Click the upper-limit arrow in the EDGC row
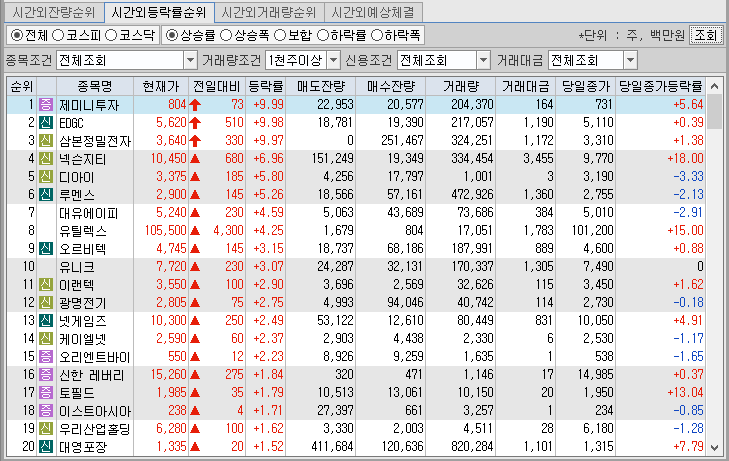This screenshot has height=461, width=729. point(195,123)
